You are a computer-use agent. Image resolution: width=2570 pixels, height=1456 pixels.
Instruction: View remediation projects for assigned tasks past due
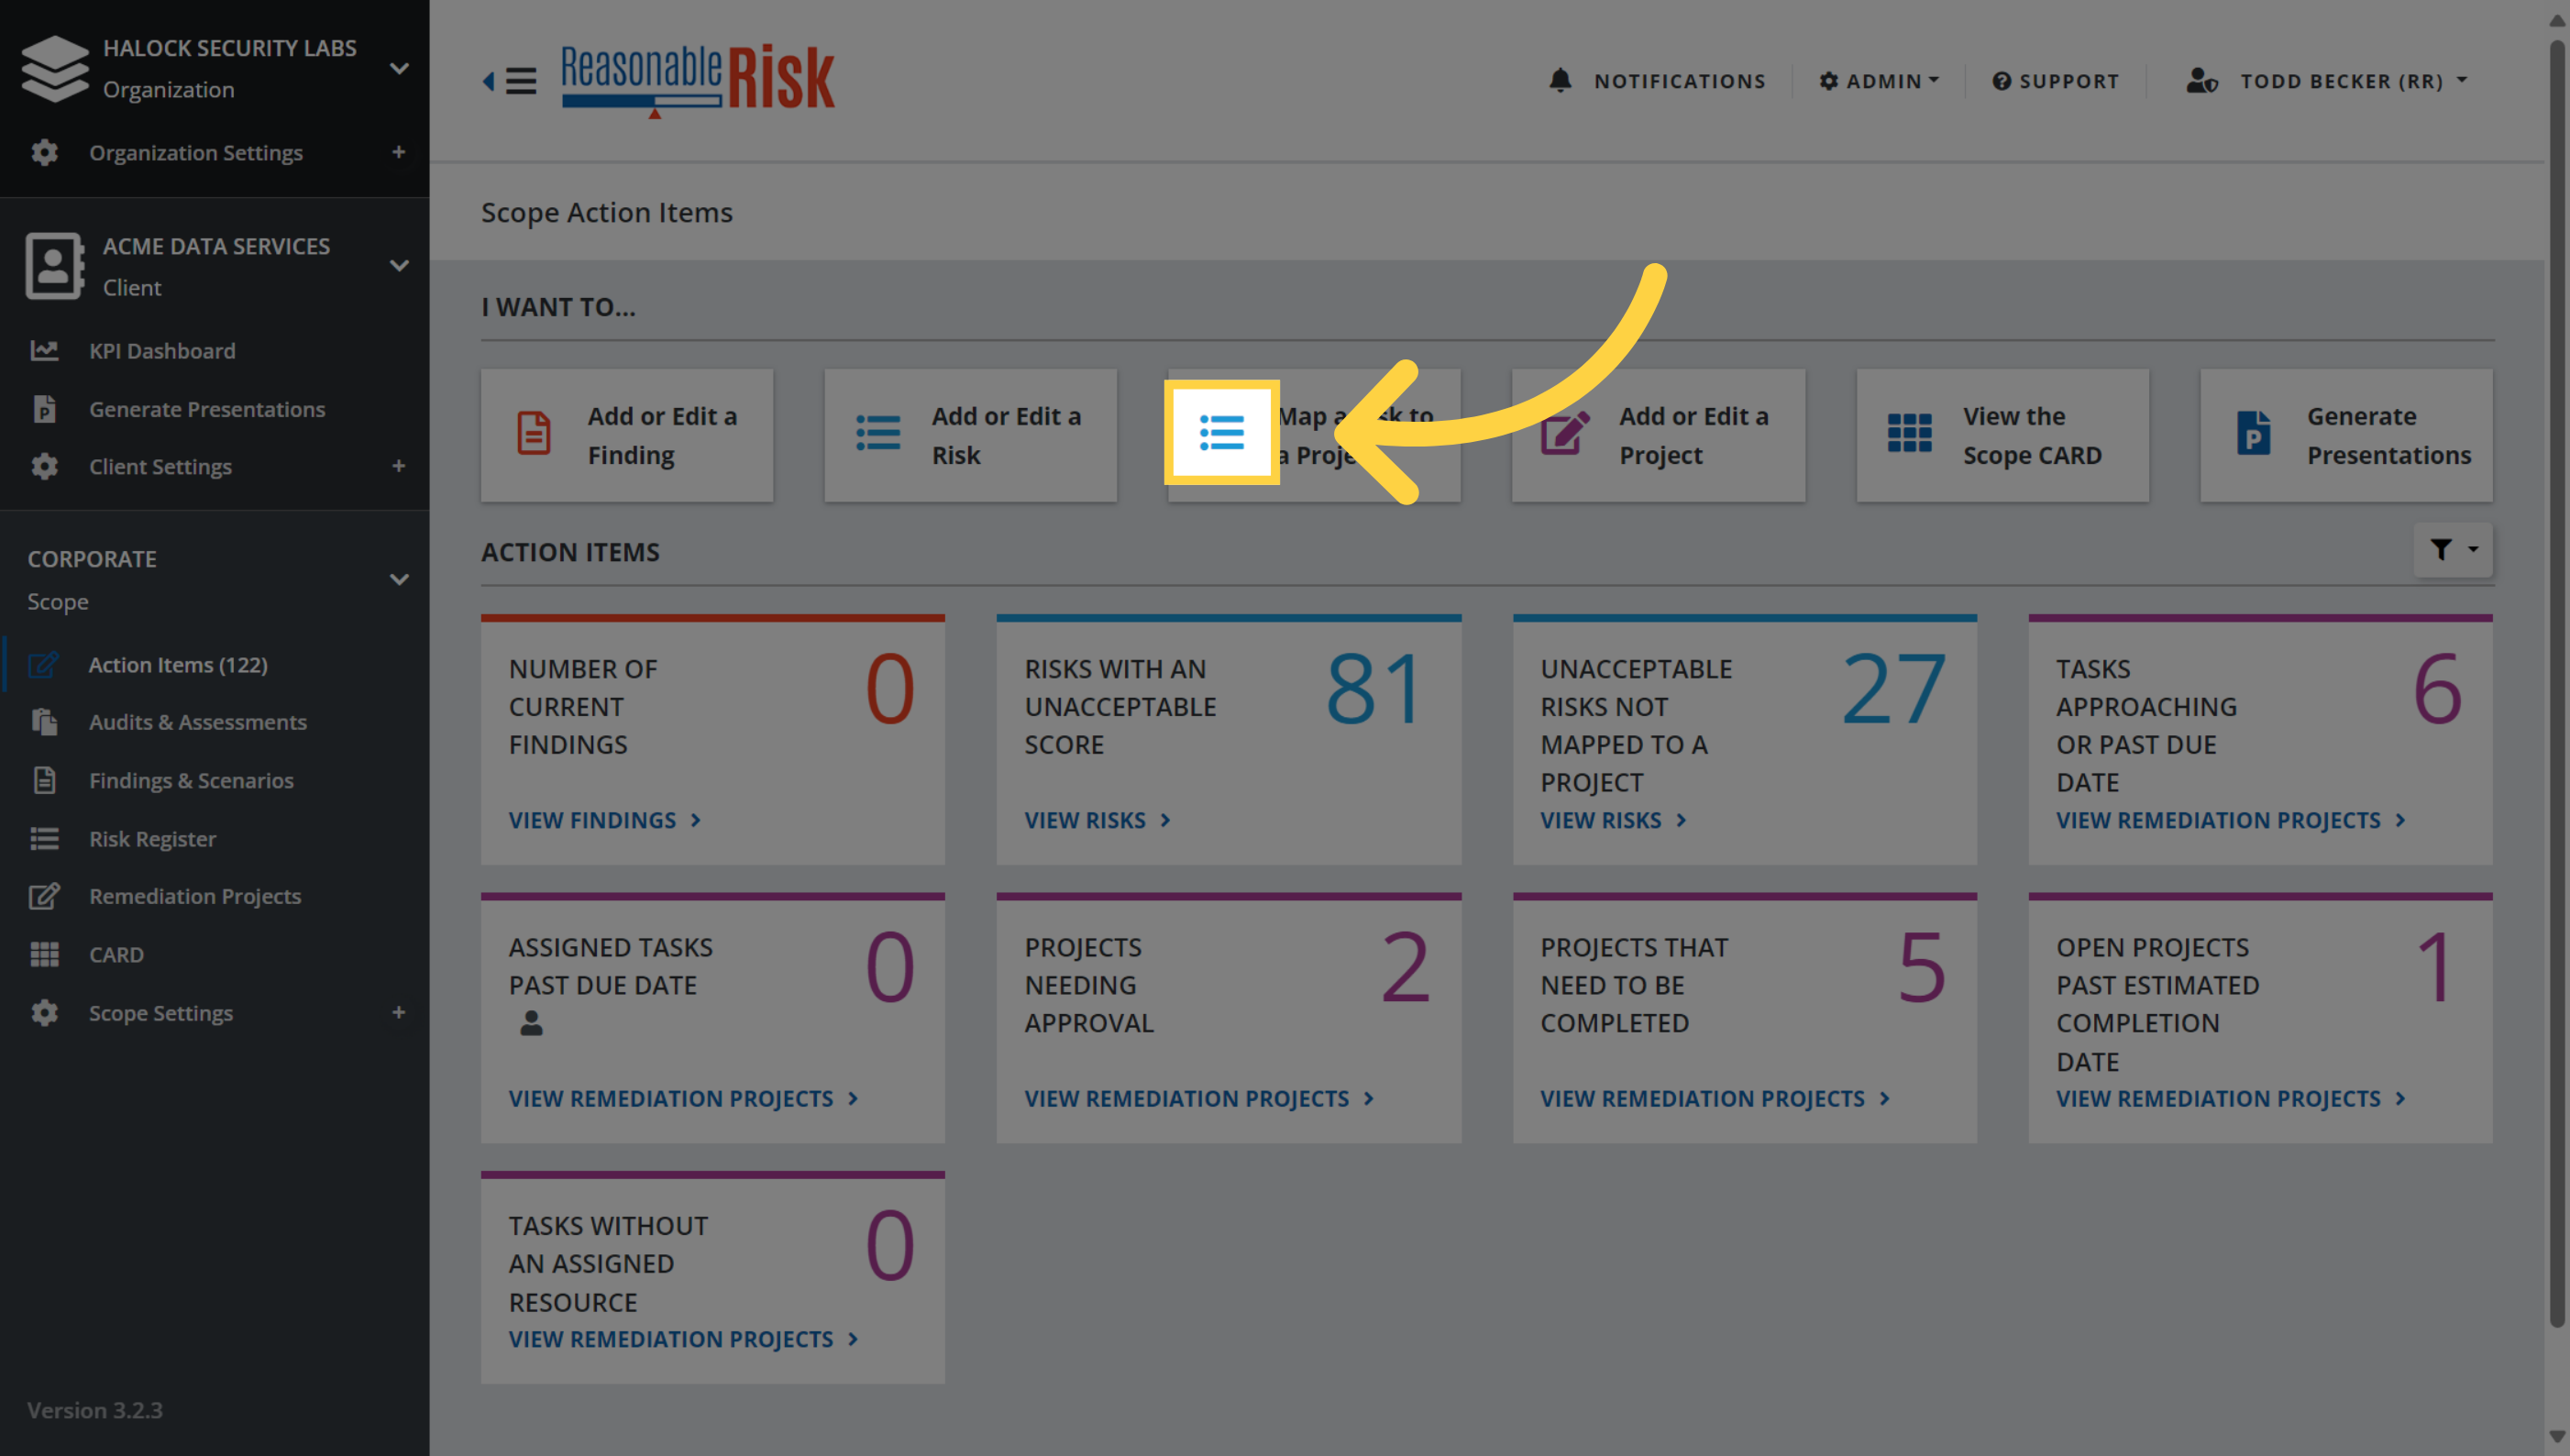(x=683, y=1099)
